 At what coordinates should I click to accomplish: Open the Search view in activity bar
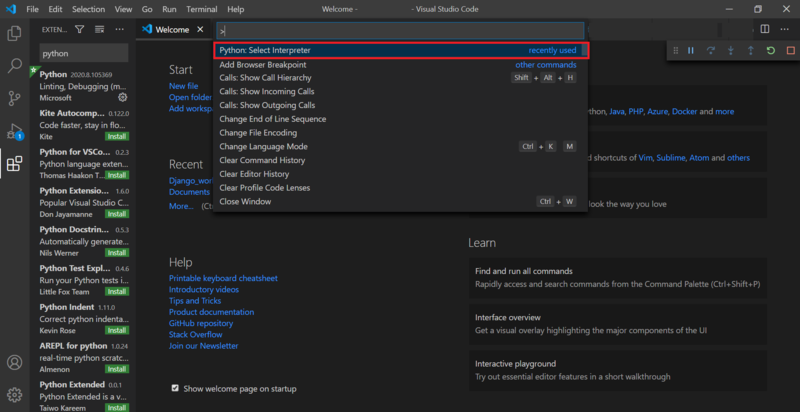click(x=14, y=66)
